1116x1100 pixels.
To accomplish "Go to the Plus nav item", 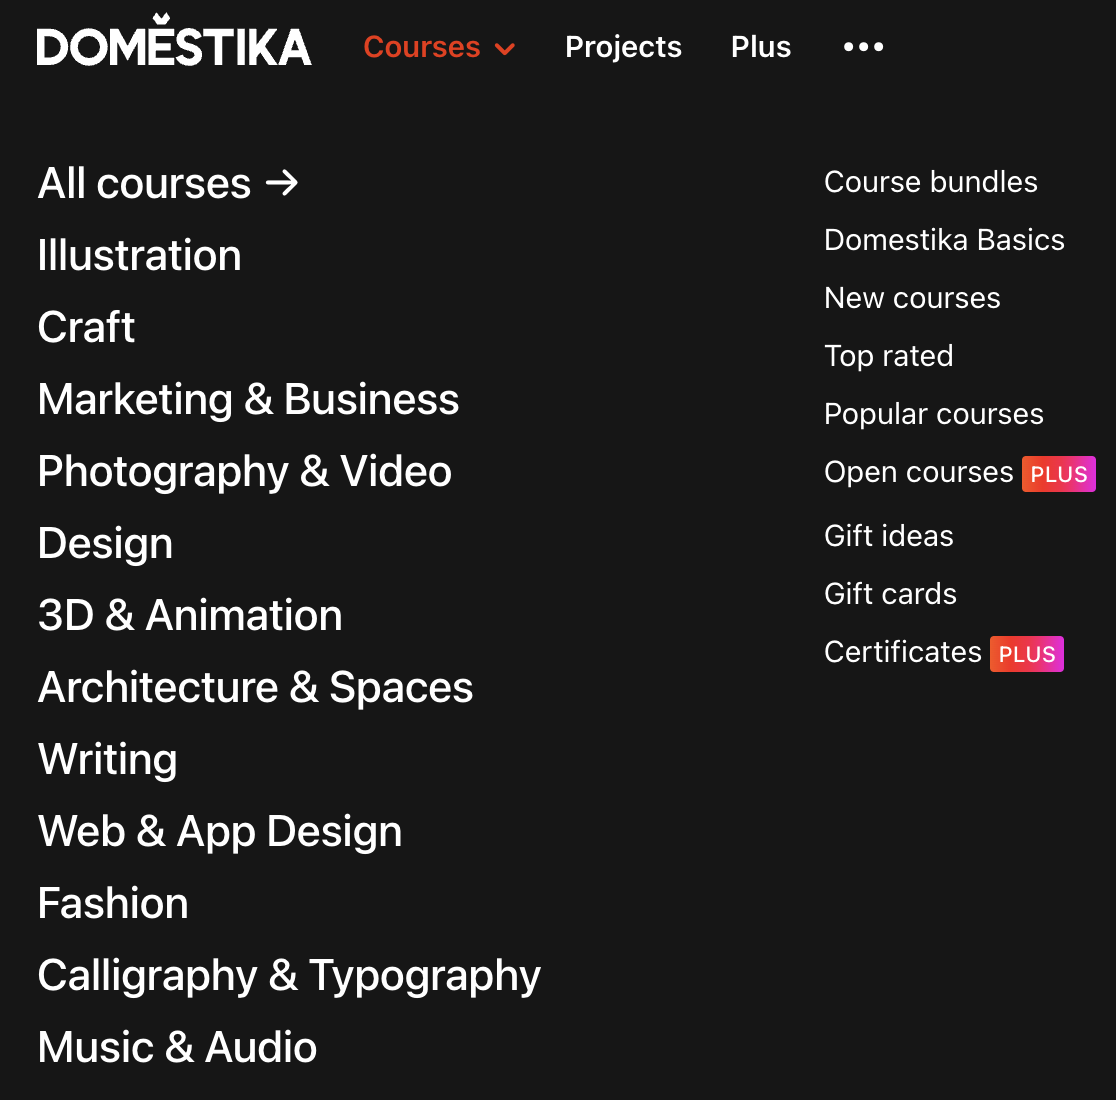I will point(761,47).
